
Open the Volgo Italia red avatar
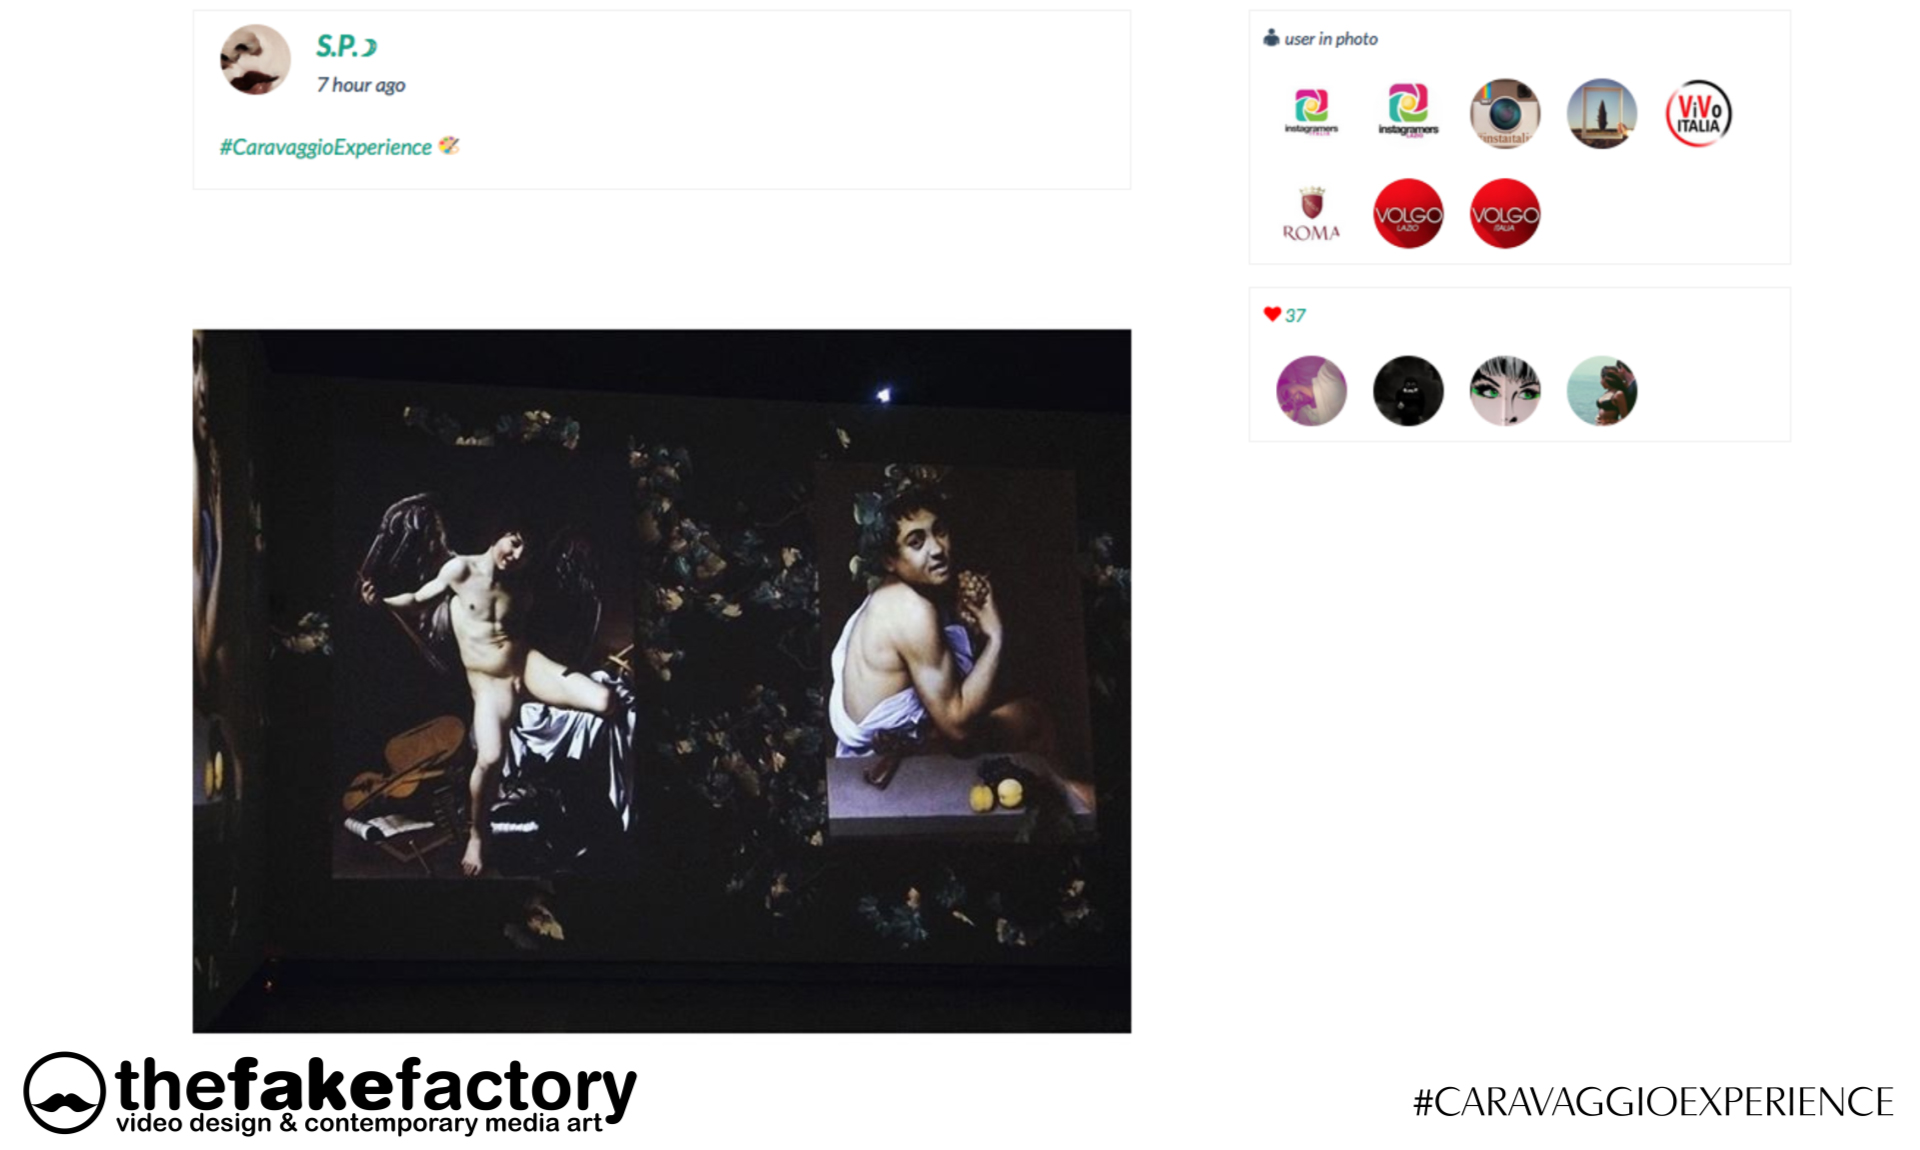[x=1505, y=214]
